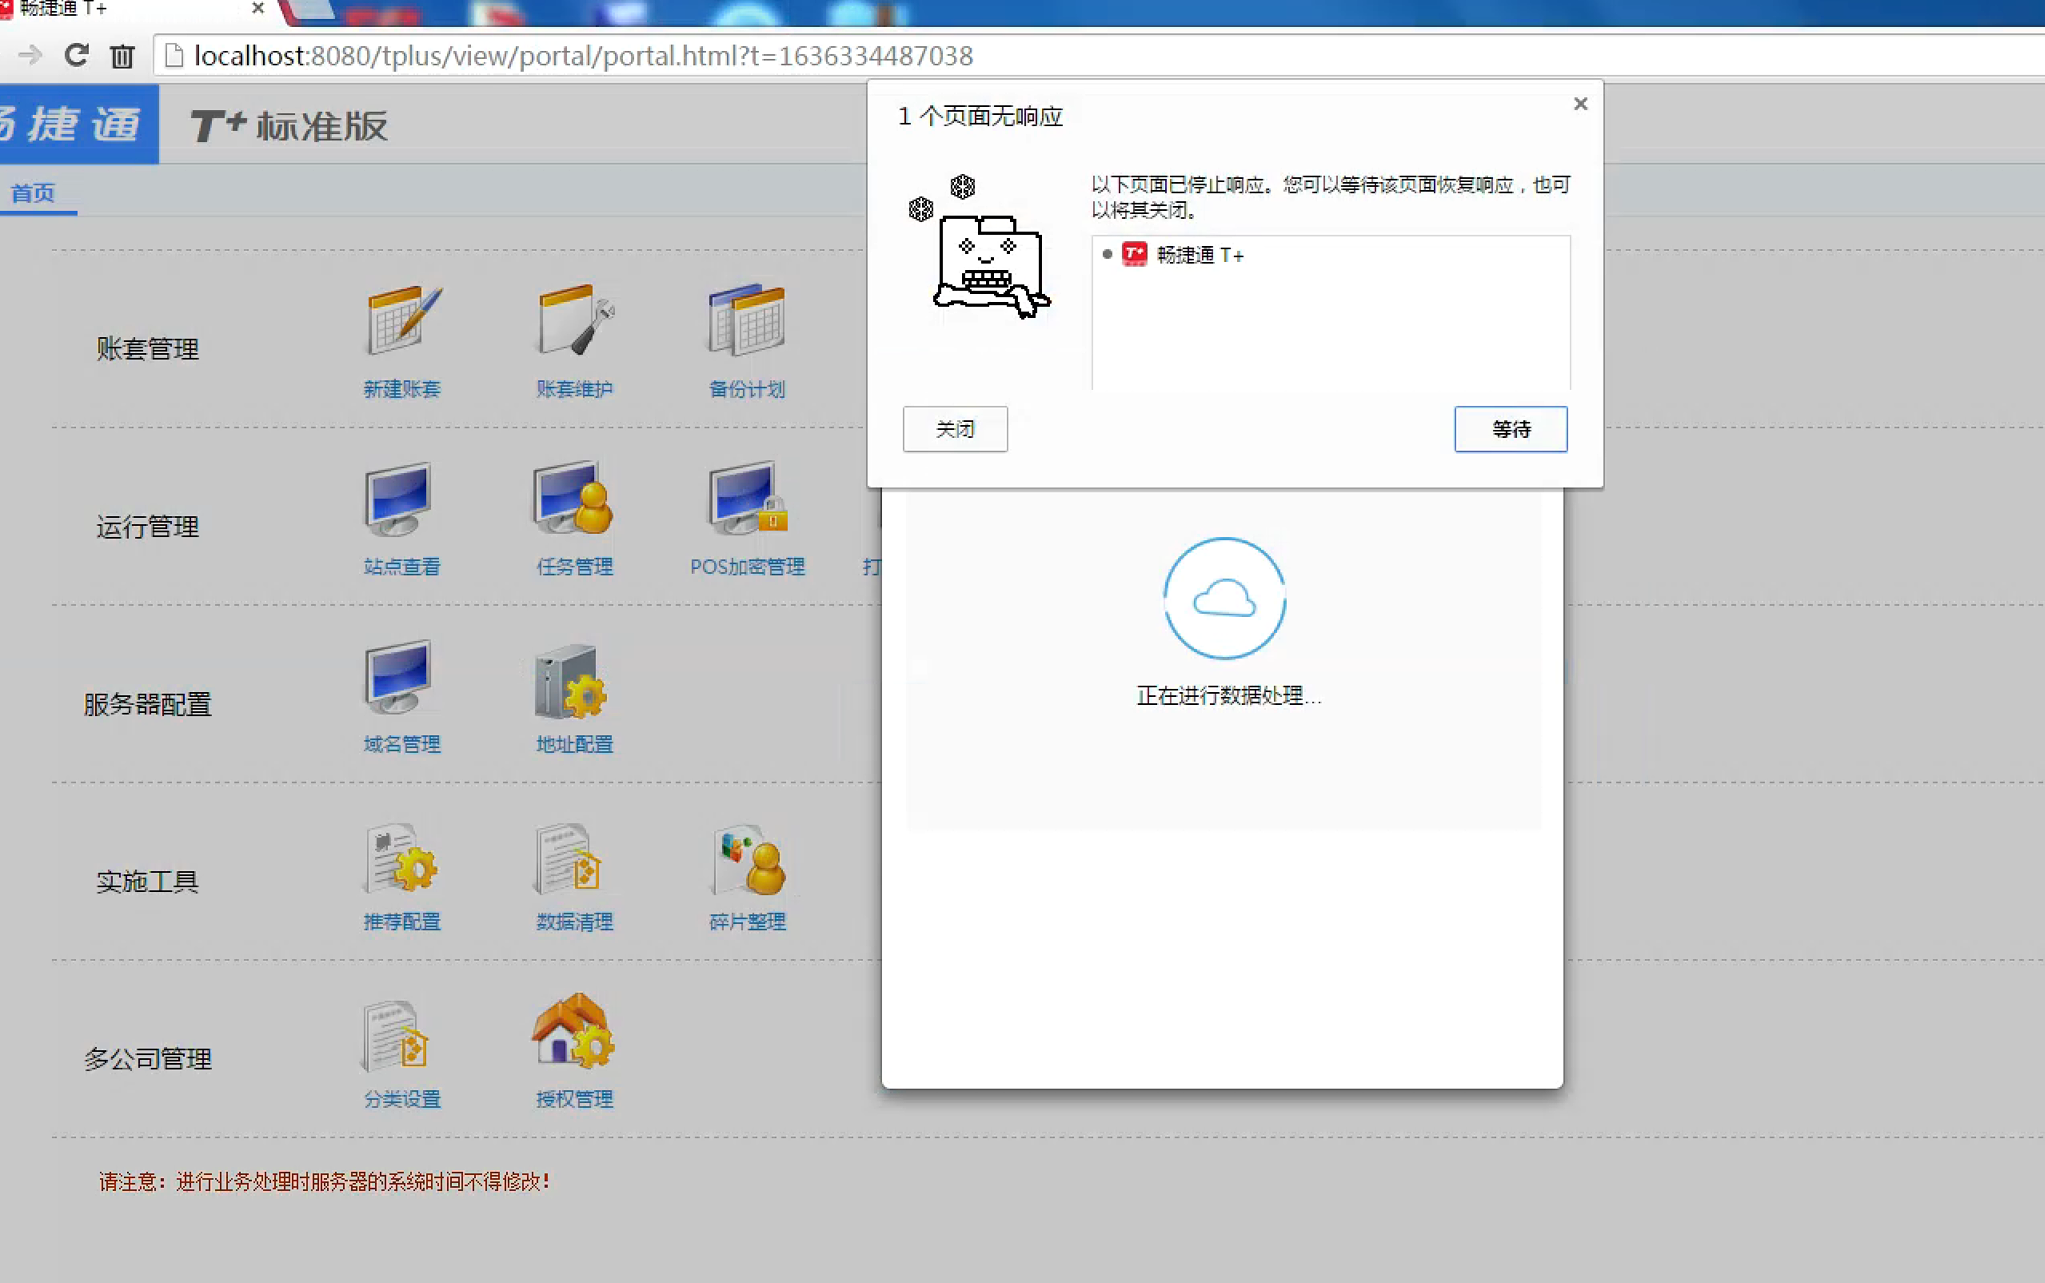Image resolution: width=2045 pixels, height=1283 pixels.
Task: Click the 数据清理 text link
Action: (575, 921)
